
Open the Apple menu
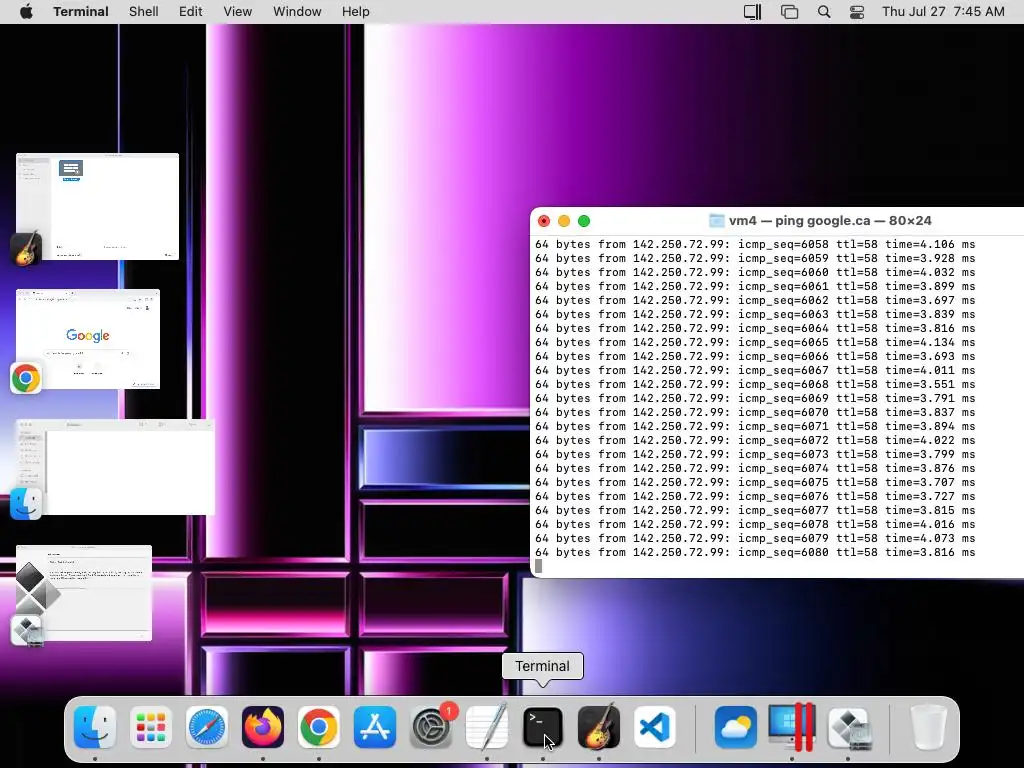pyautogui.click(x=26, y=11)
